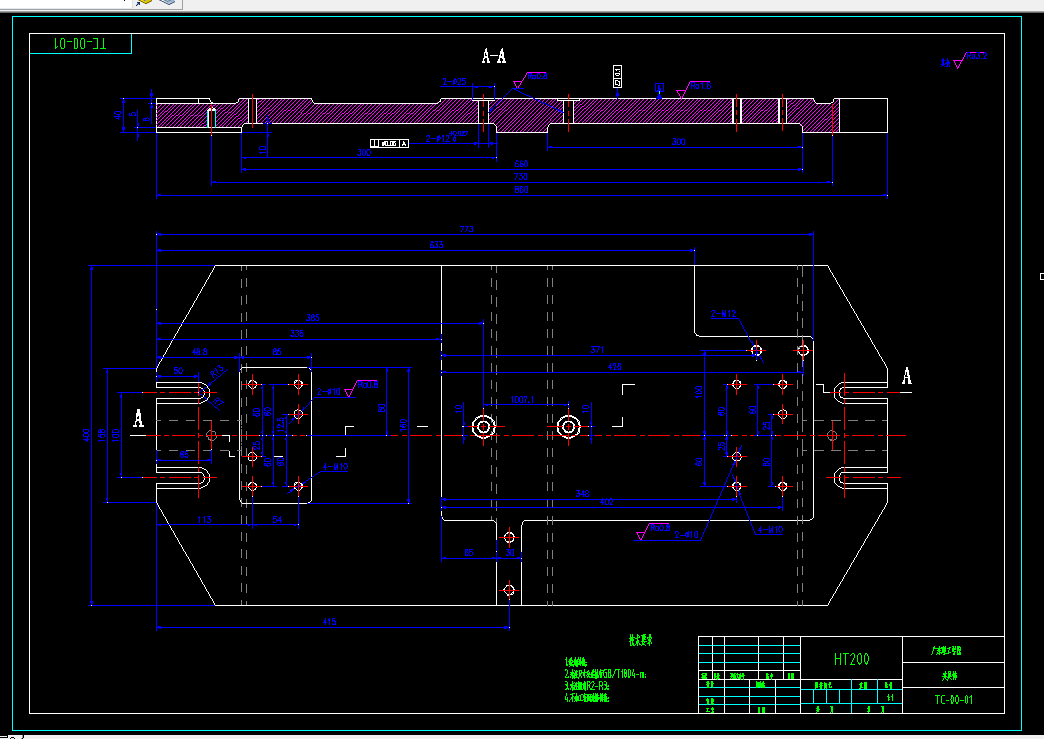Screen dimensions: 1044x739
Task: Click the 113 dimension text
Action: [204, 520]
